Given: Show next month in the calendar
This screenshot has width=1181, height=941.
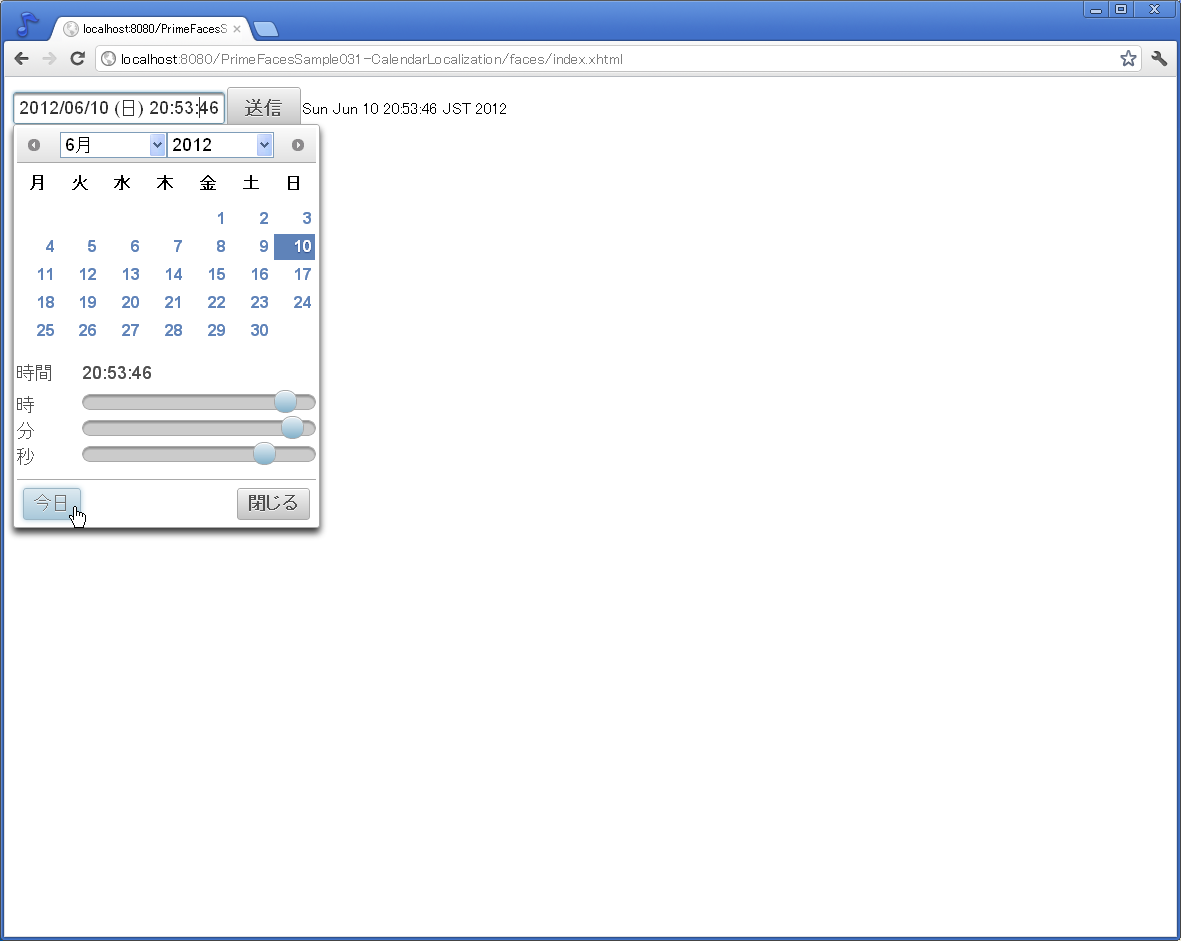Looking at the screenshot, I should 298,145.
